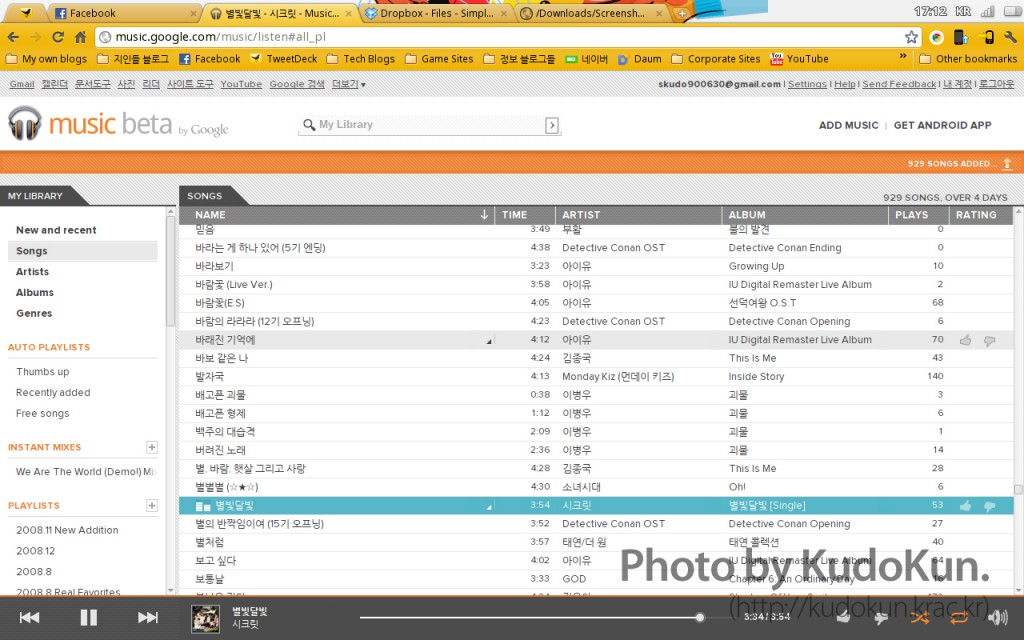Click the Chrome-to-phone yellow arrow extension
Image resolution: width=1024 pixels, height=640 pixels.
click(x=987, y=37)
